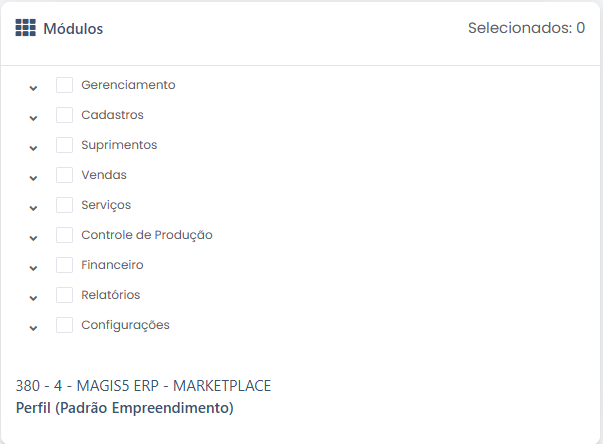Viewport: 603px width, 444px height.
Task: Open the Vendas chevron
Action: point(33,178)
